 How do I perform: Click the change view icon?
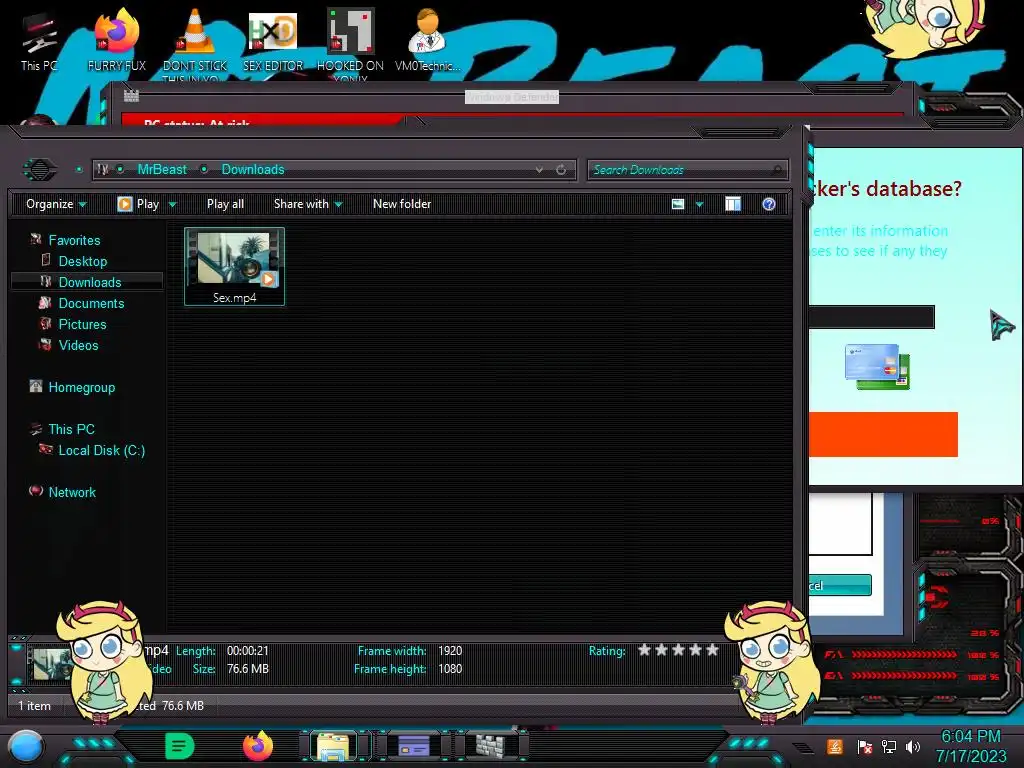[x=678, y=204]
